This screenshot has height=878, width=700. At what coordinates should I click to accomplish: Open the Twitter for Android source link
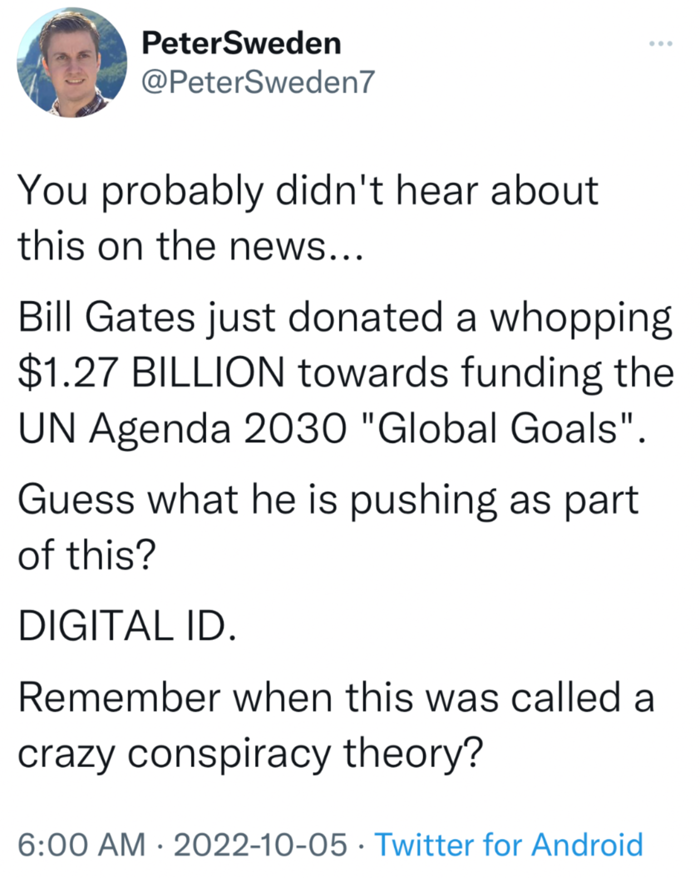[508, 844]
